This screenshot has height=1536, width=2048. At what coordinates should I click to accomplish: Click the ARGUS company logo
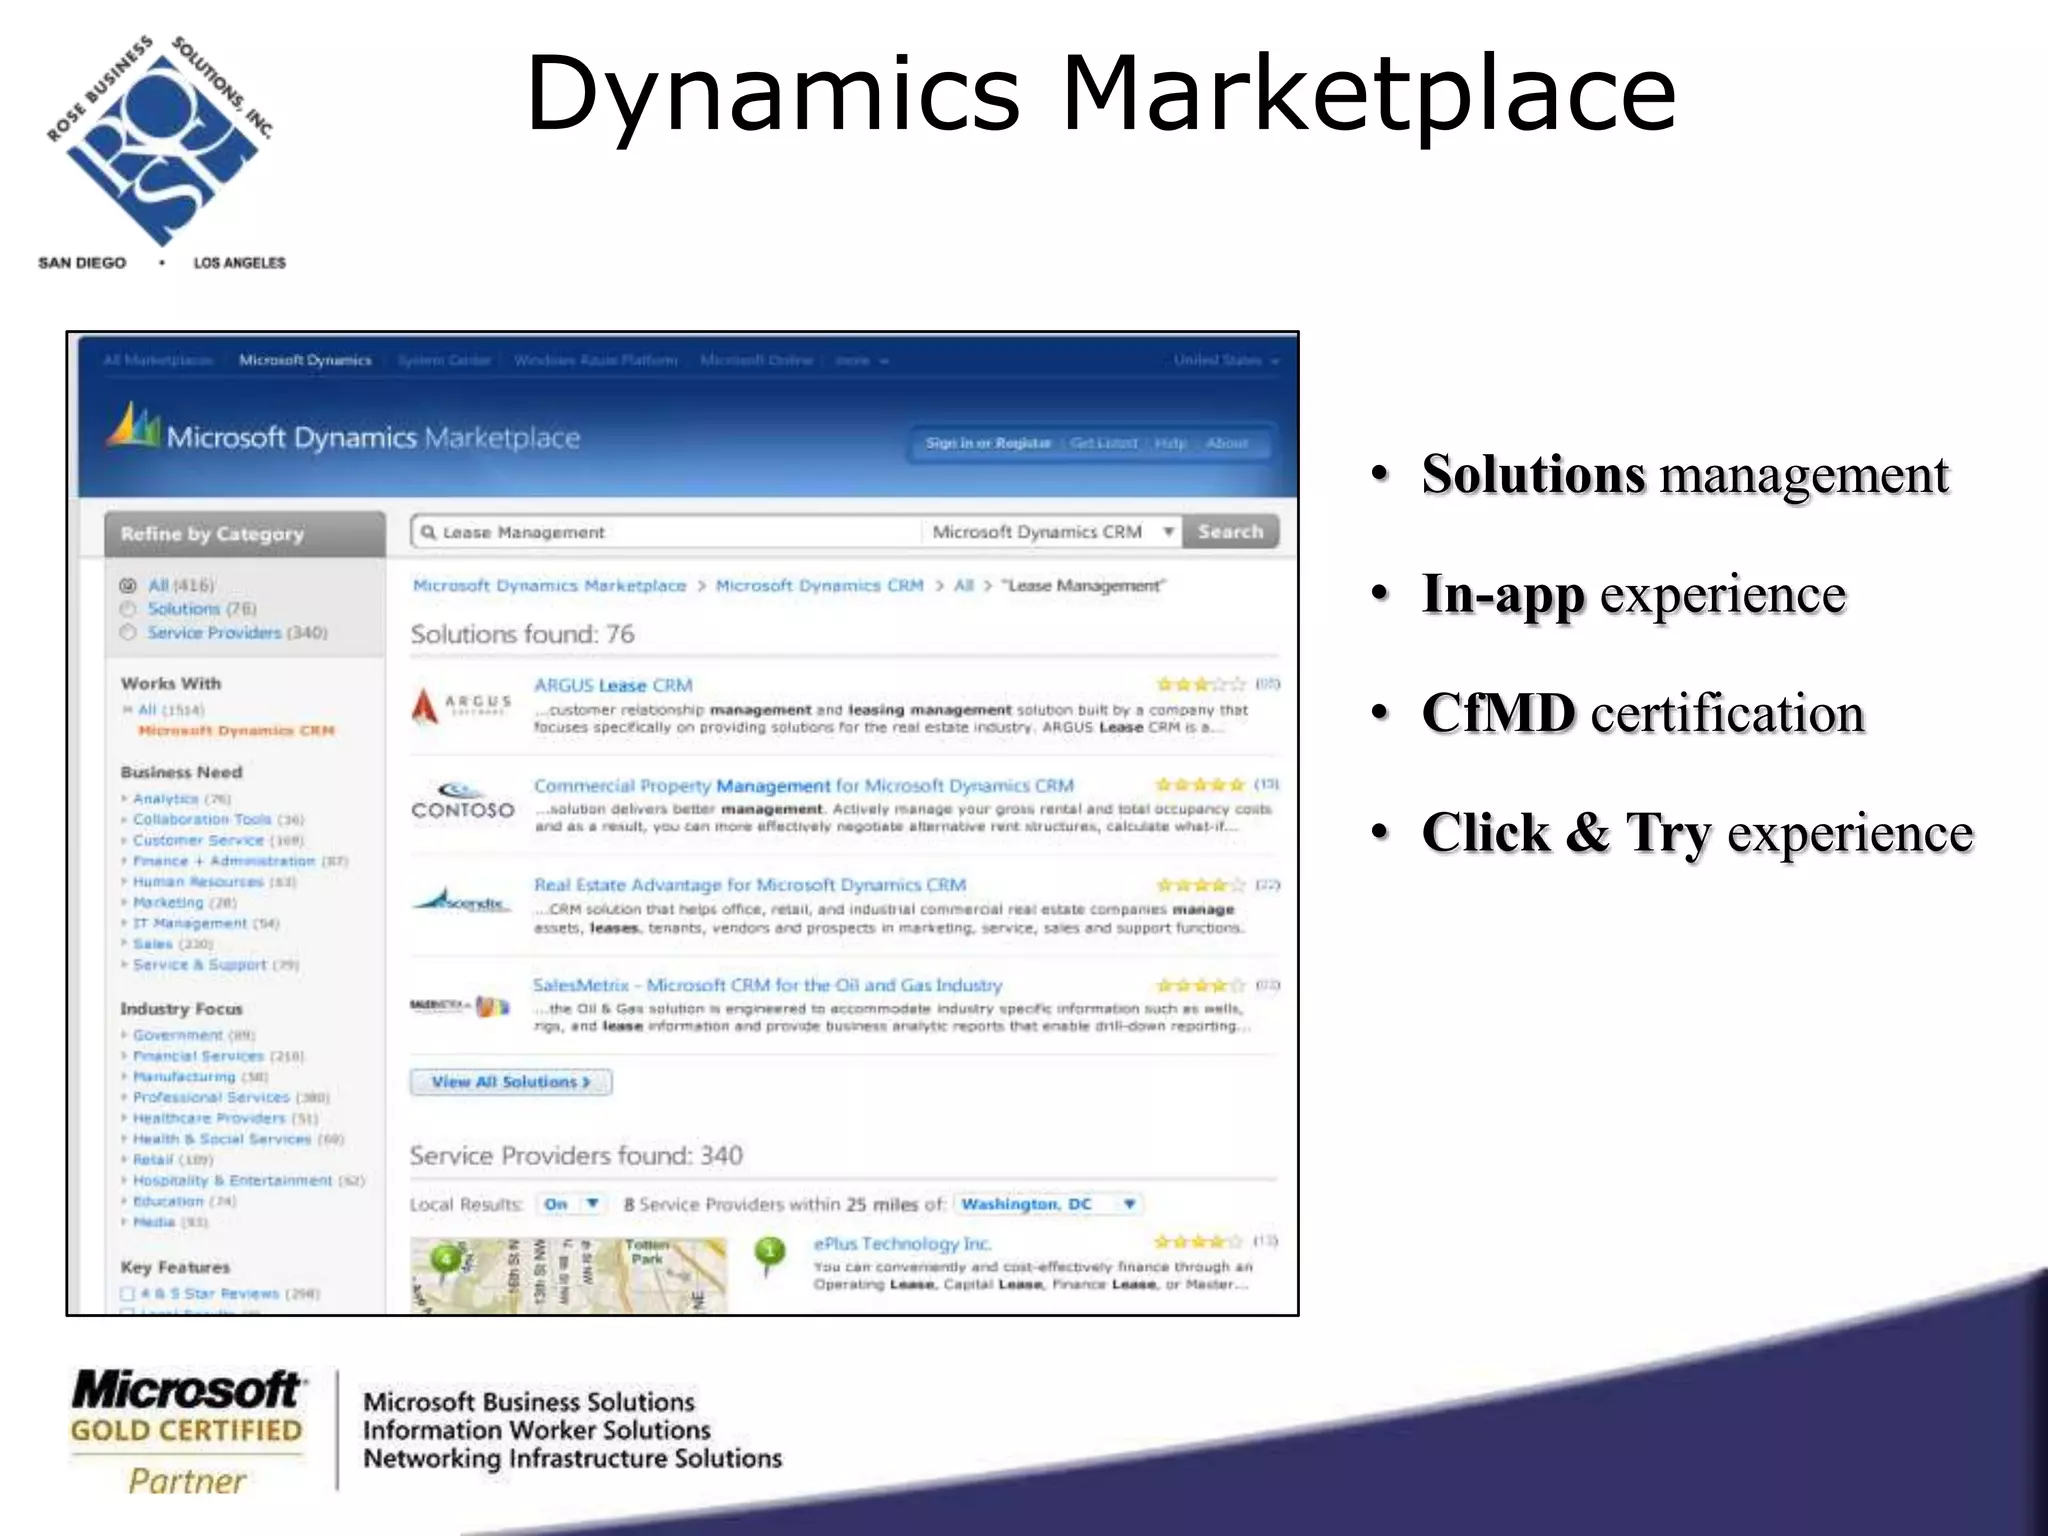pyautogui.click(x=460, y=706)
